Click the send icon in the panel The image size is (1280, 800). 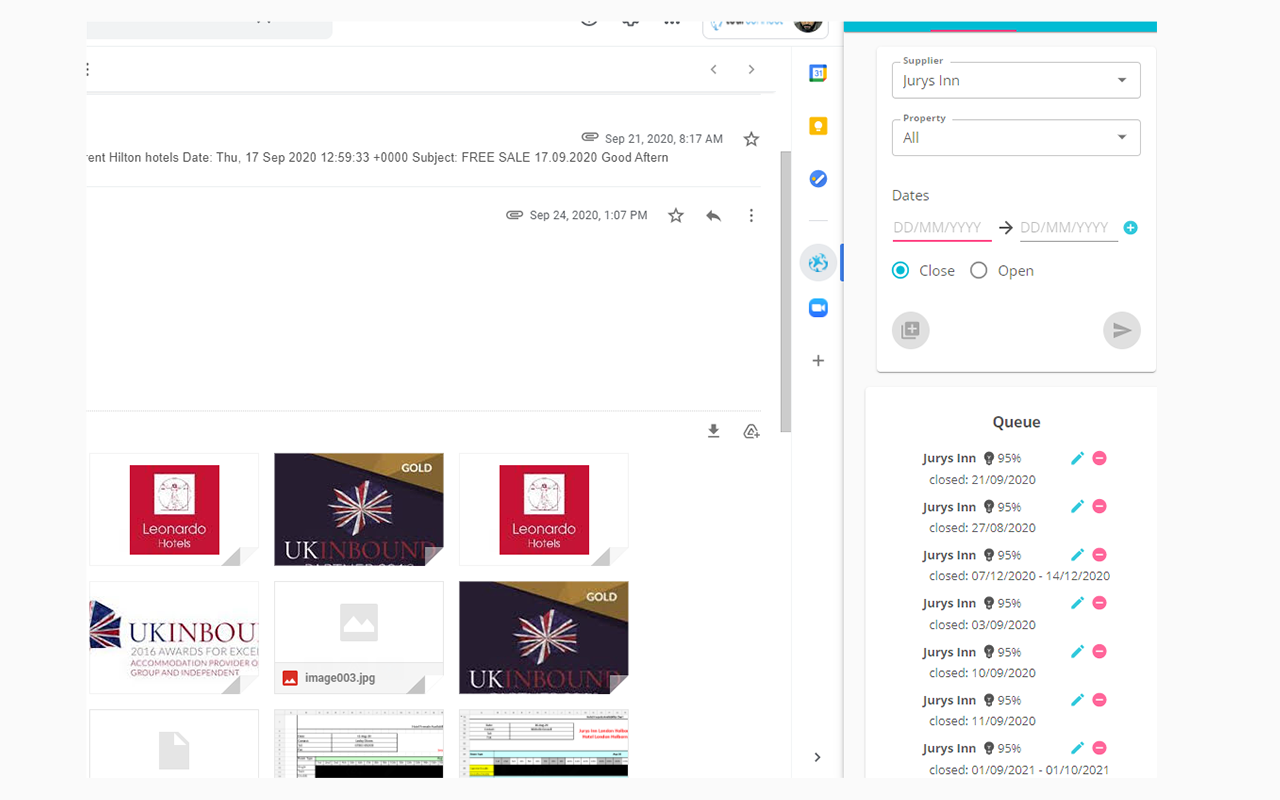[x=1121, y=330]
